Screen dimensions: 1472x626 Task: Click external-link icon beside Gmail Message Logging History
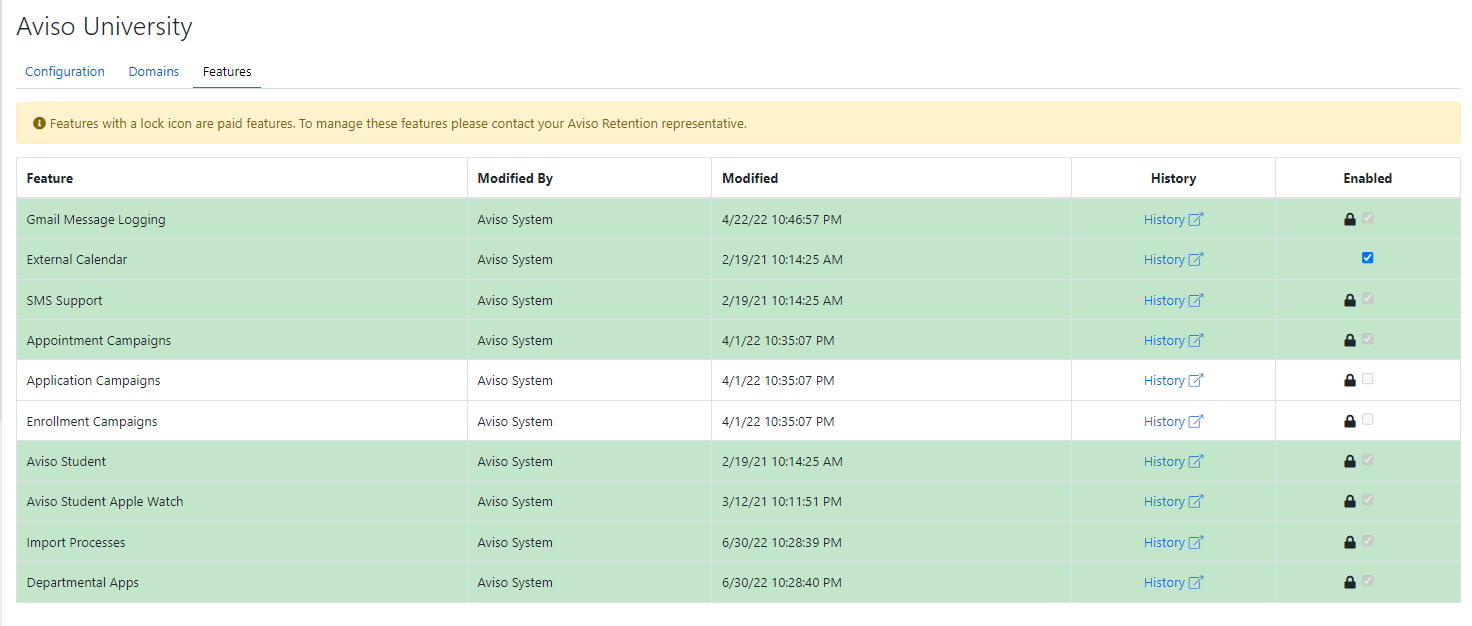pos(1196,219)
